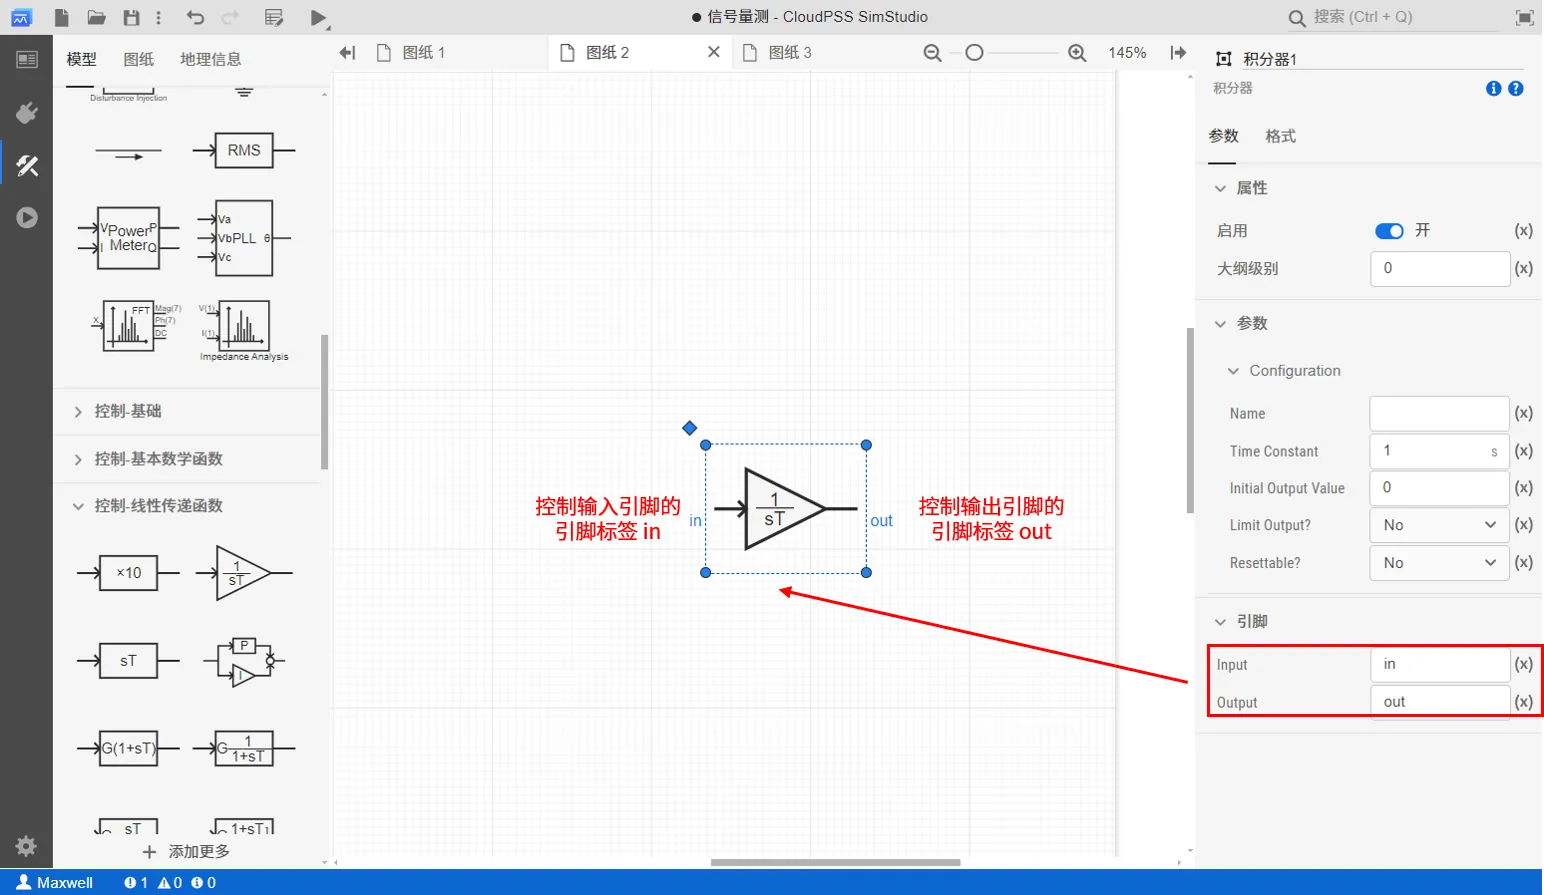This screenshot has width=1544, height=895.
Task: Save the project with the floppy disk icon
Action: click(131, 17)
